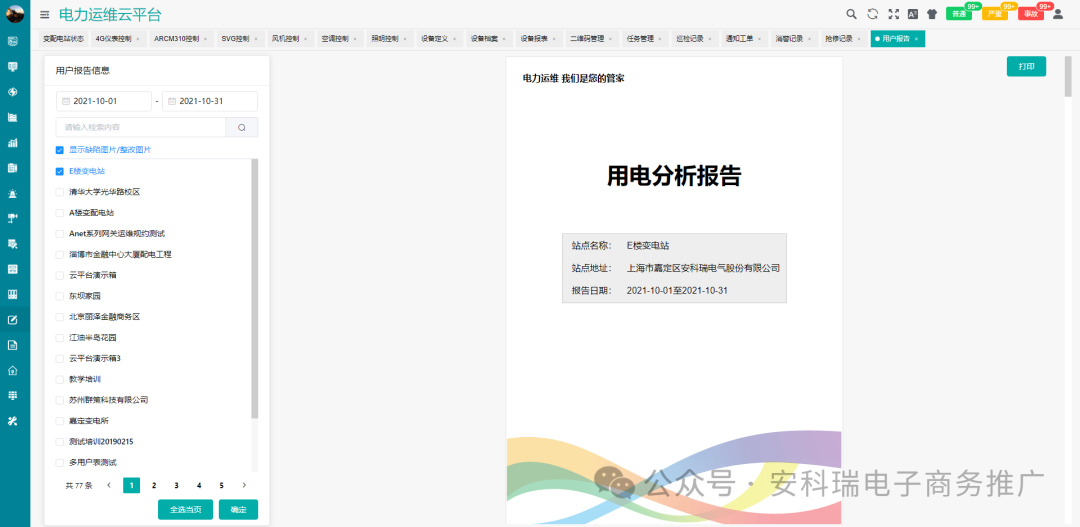Click the previous page chevron
This screenshot has width=1080, height=527.
[x=109, y=485]
